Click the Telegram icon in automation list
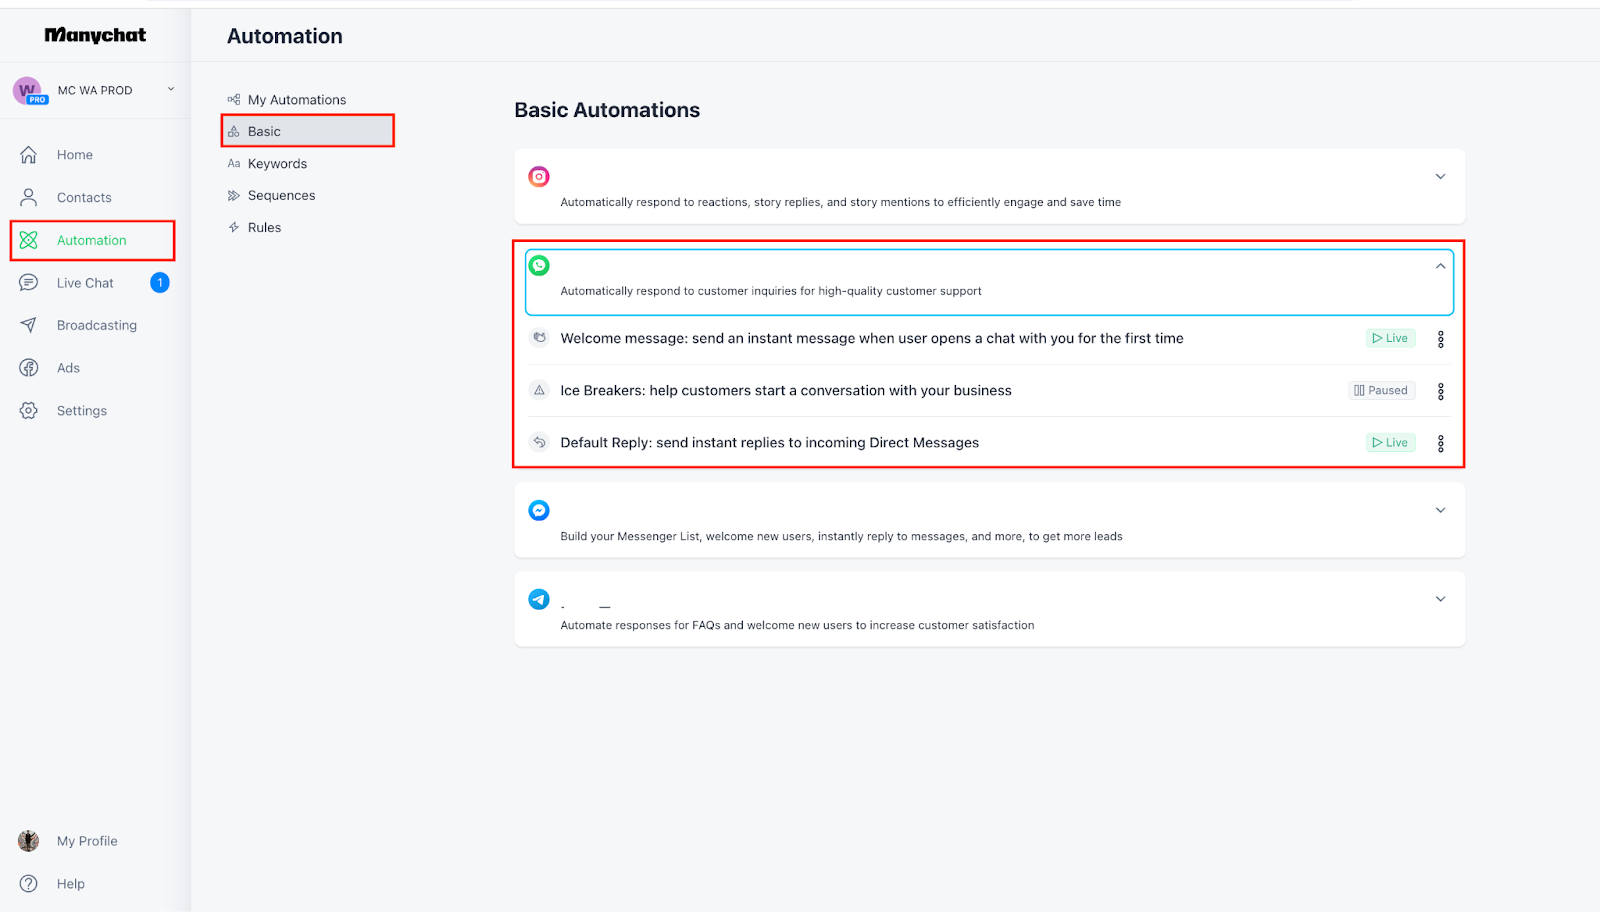 [539, 600]
